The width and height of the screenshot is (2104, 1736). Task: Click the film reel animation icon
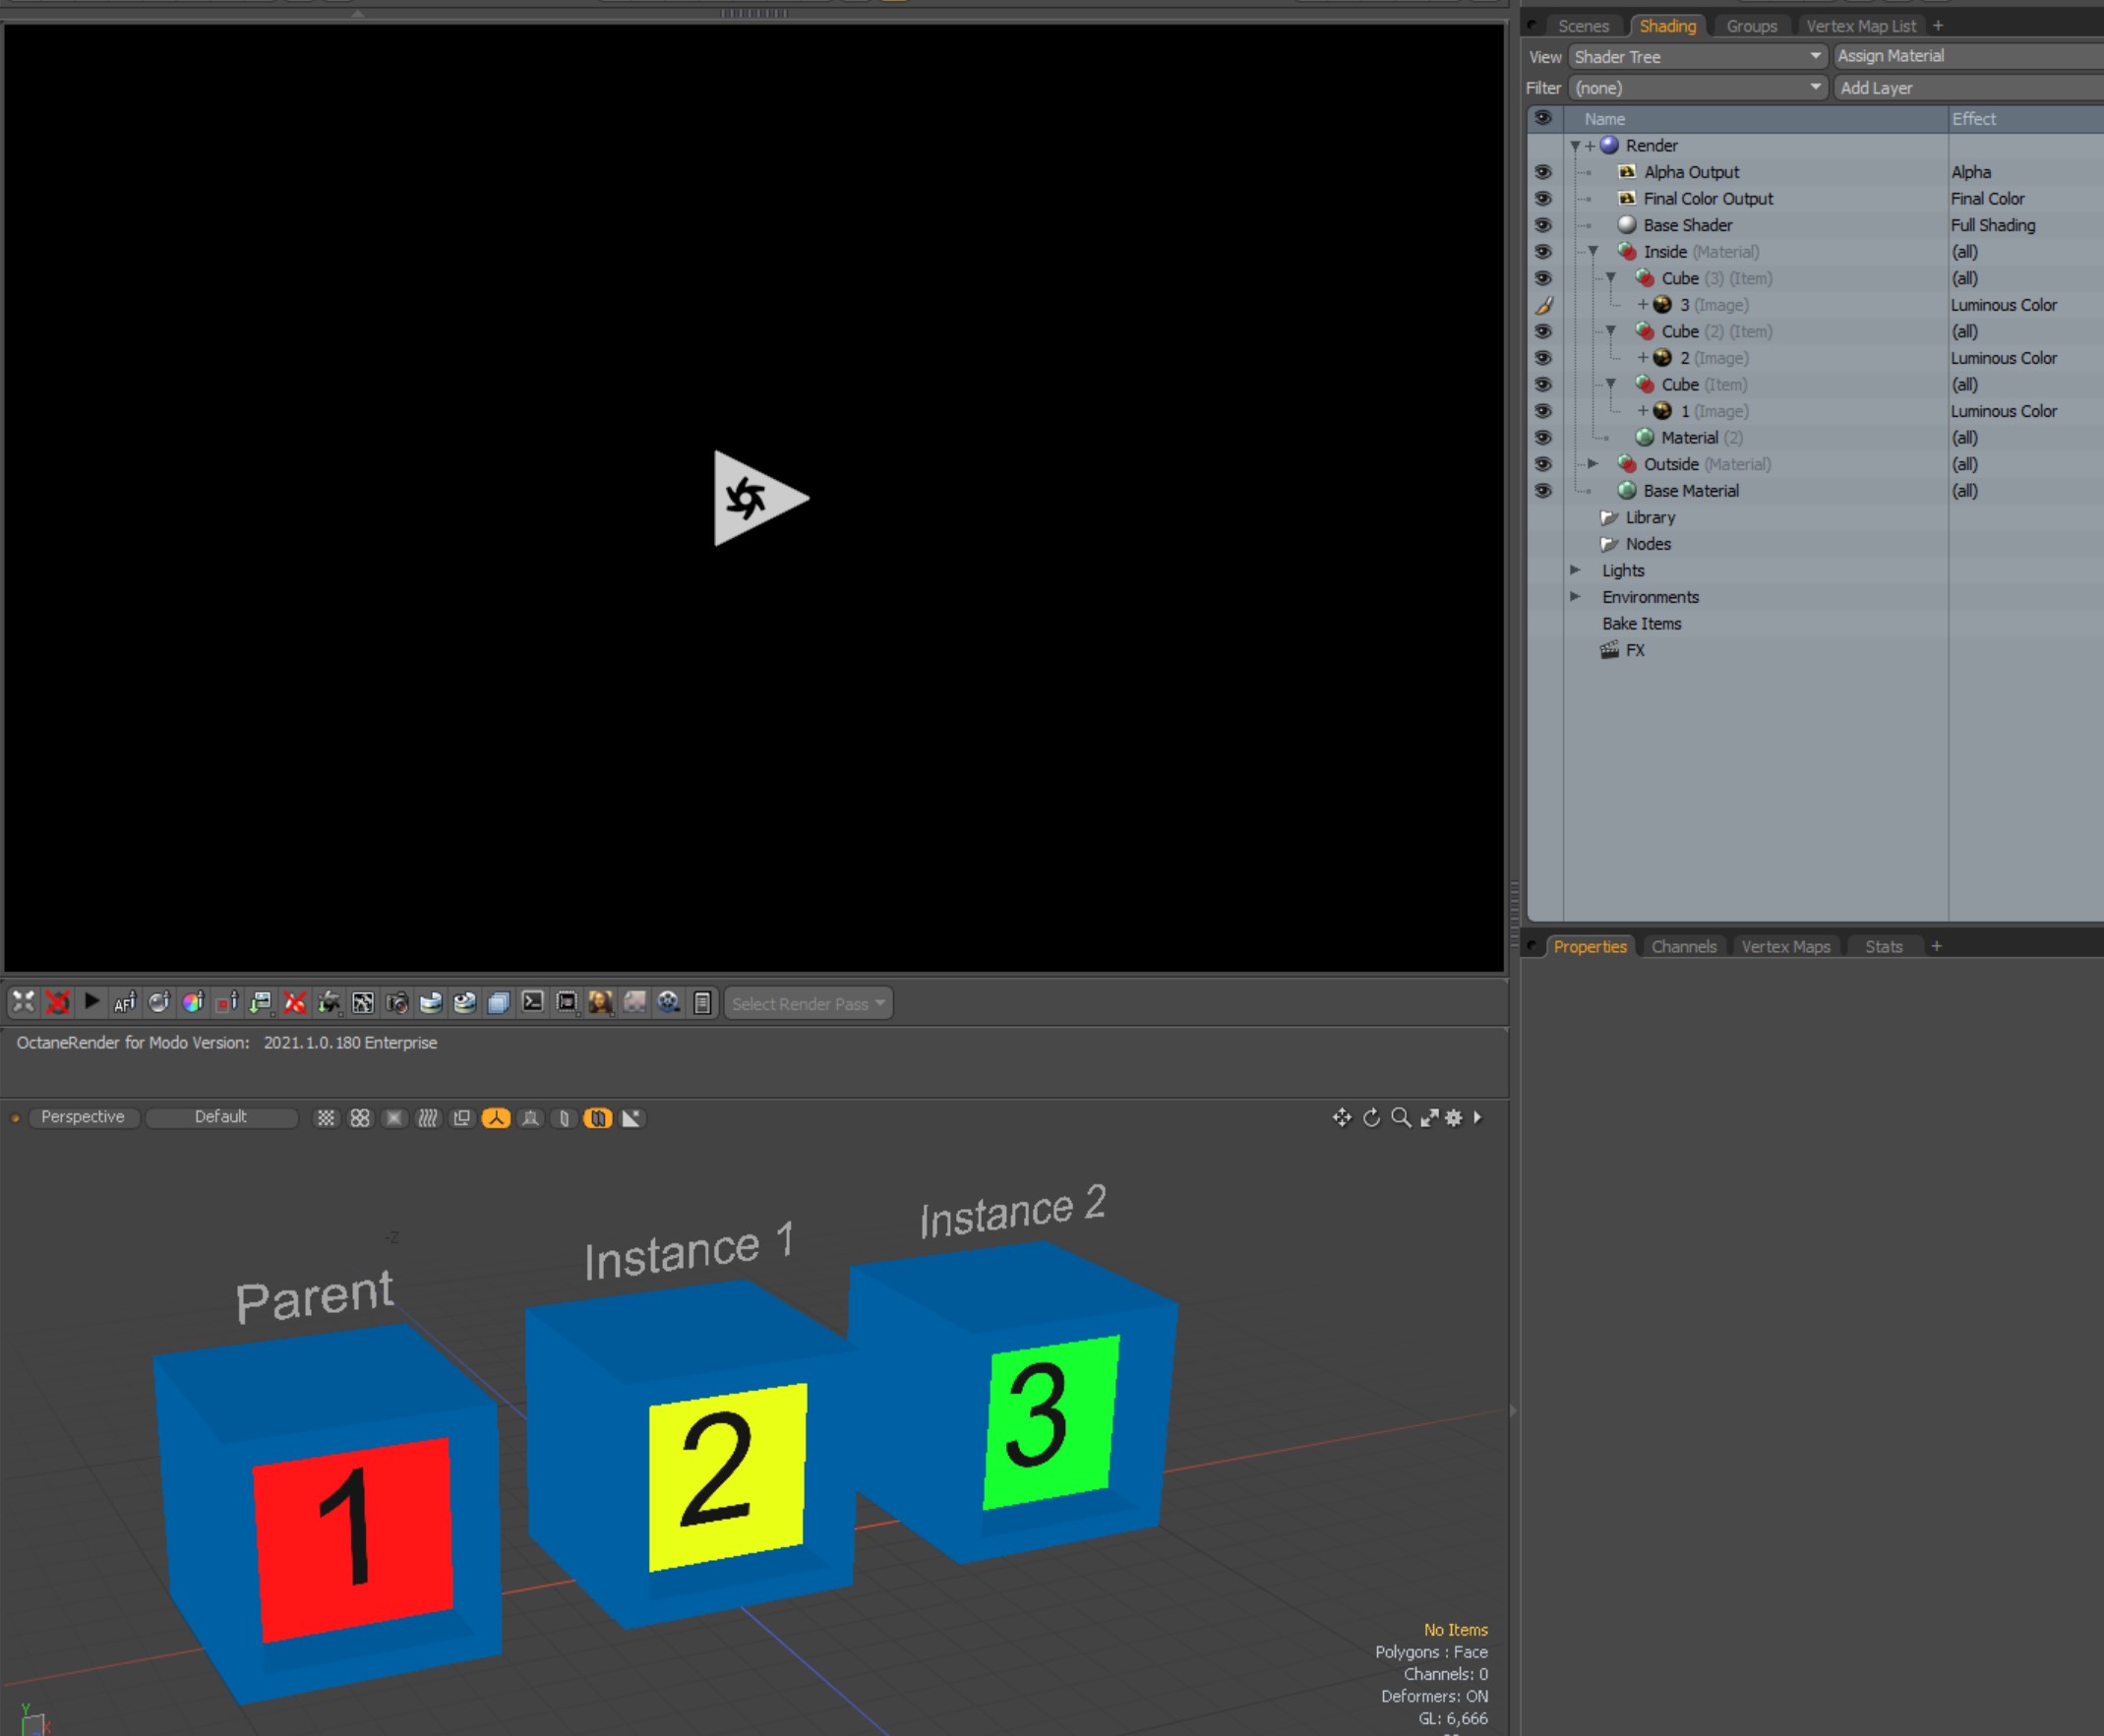pyautogui.click(x=669, y=1002)
